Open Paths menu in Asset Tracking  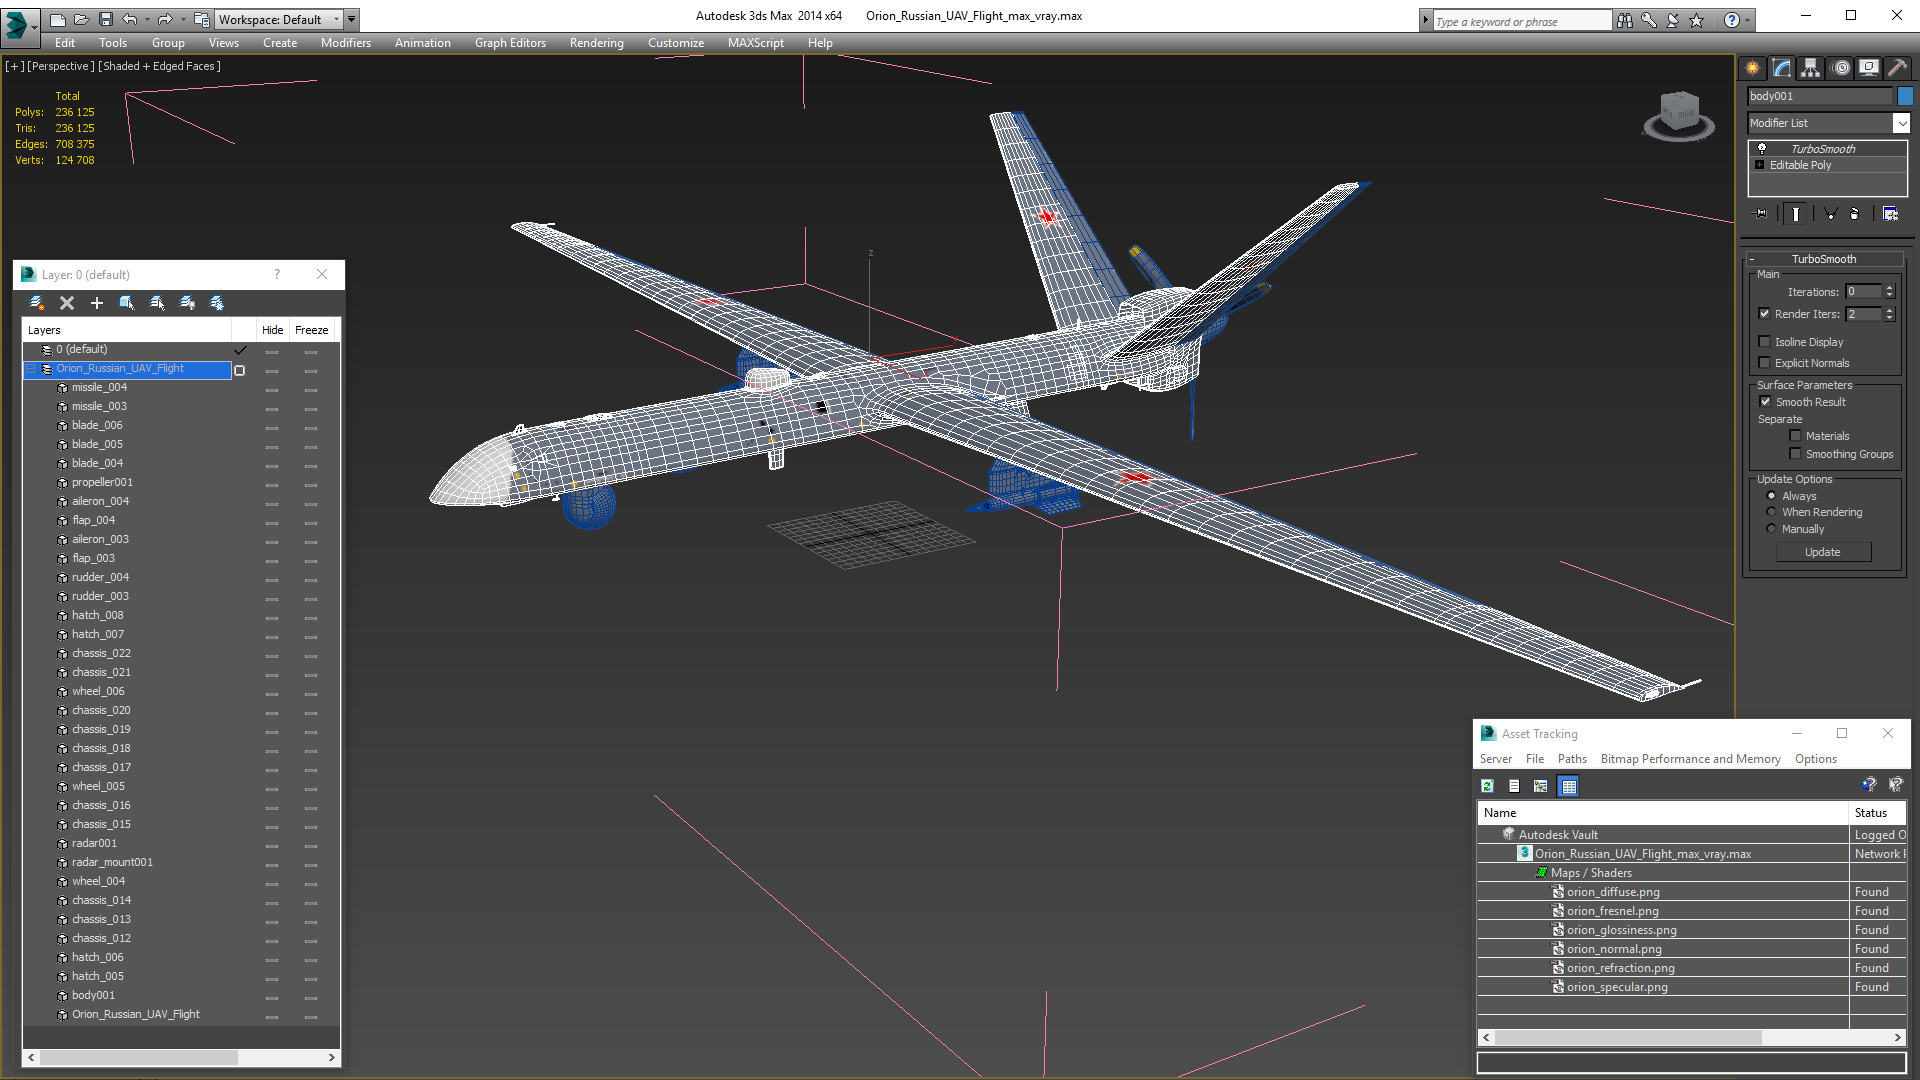1572,759
